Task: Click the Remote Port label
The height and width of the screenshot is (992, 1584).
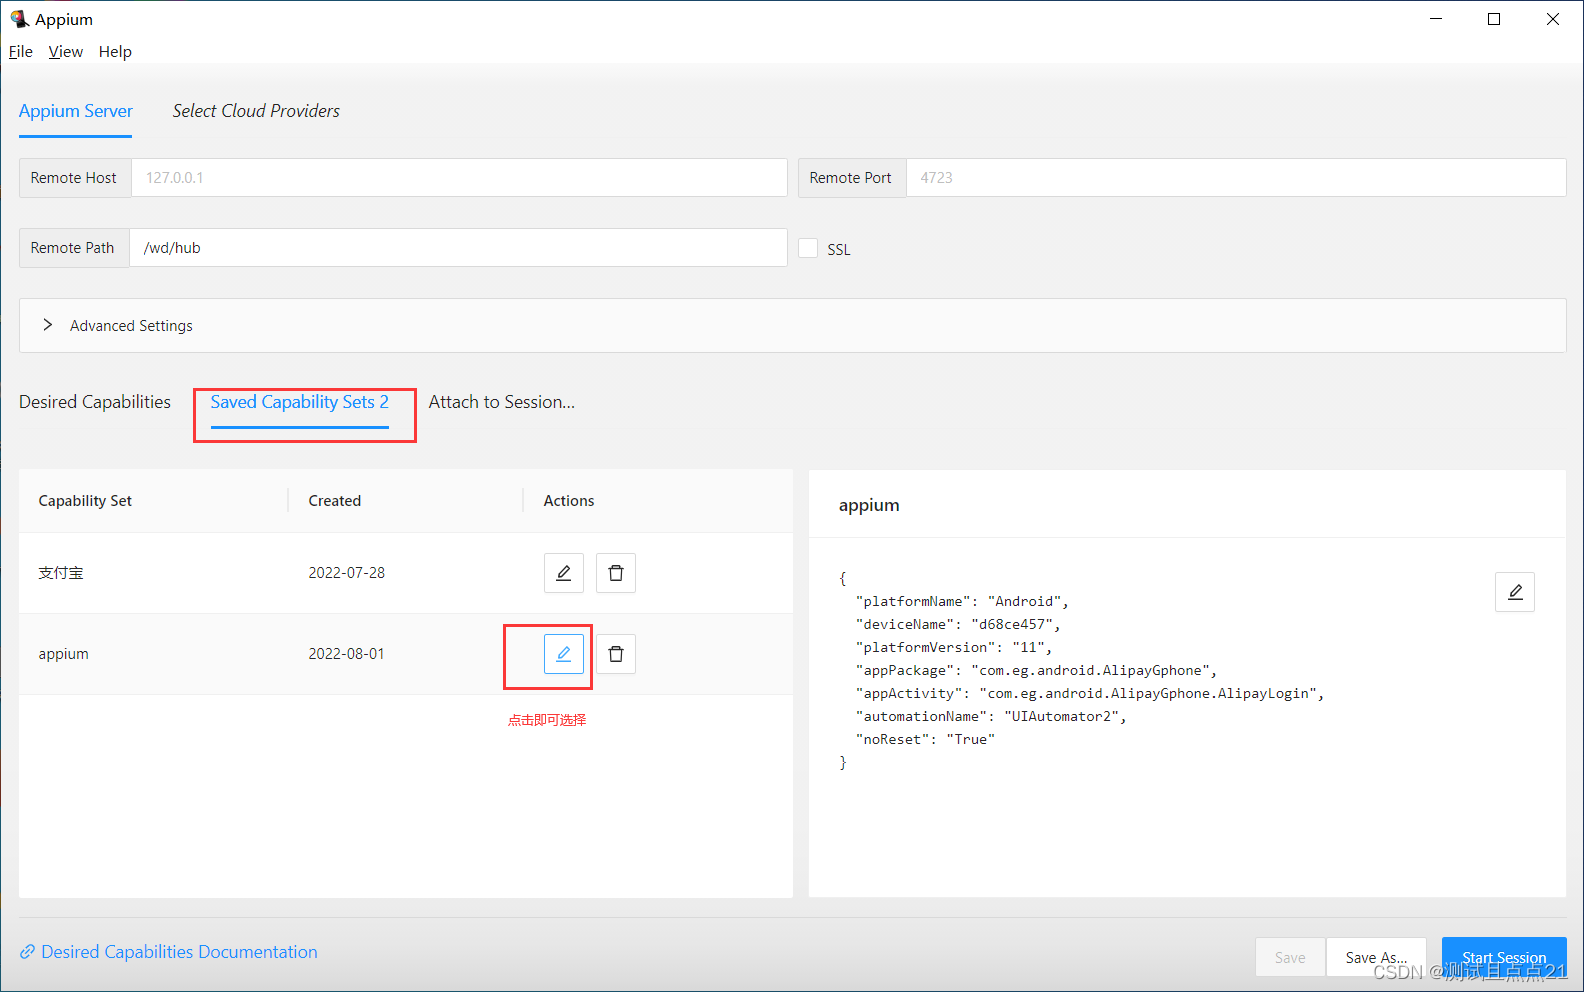Action: tap(851, 178)
